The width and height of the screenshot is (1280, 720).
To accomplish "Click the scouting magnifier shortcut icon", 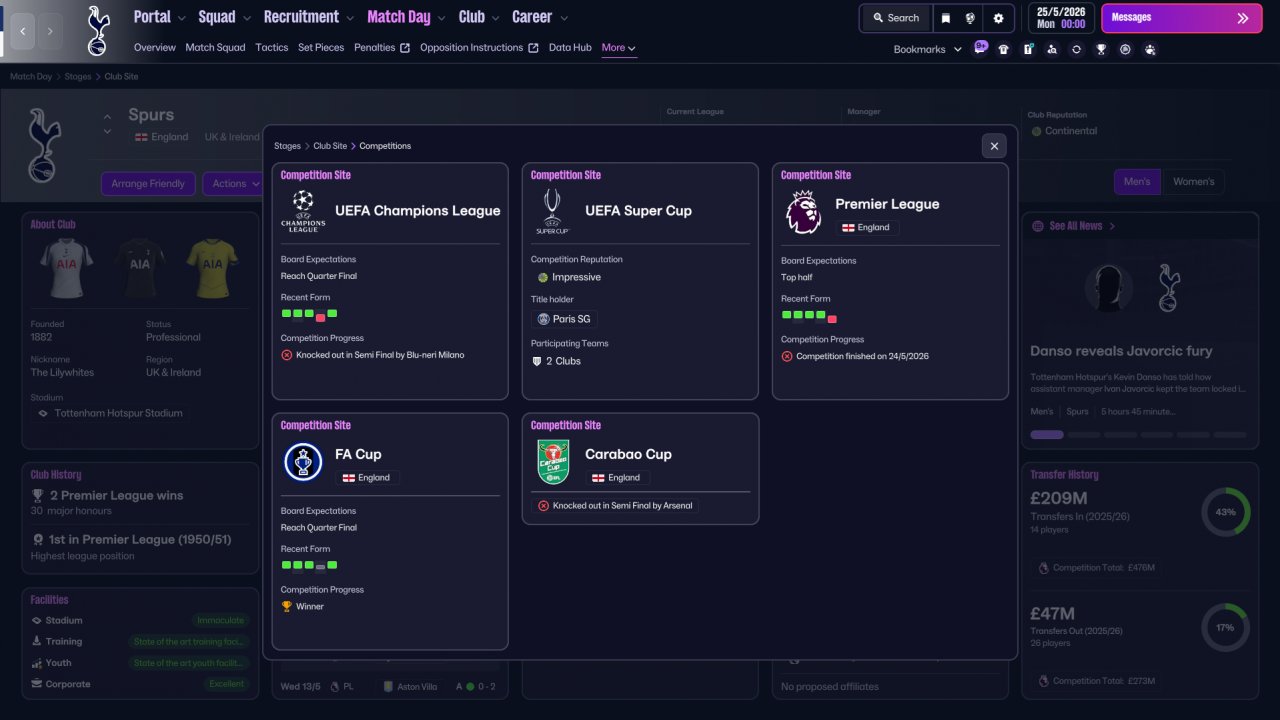I will pyautogui.click(x=1052, y=49).
